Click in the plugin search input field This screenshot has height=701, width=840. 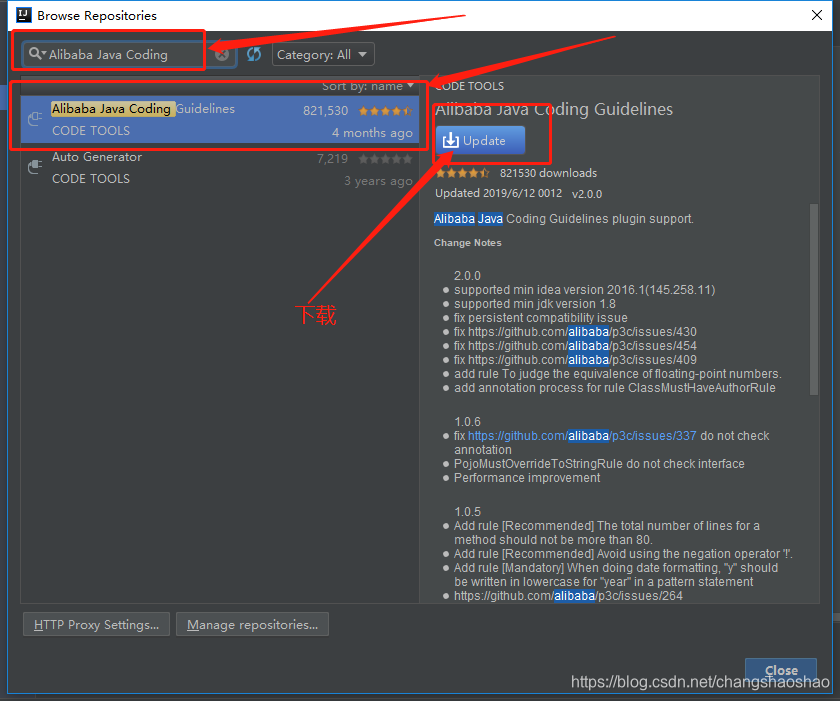tap(129, 55)
